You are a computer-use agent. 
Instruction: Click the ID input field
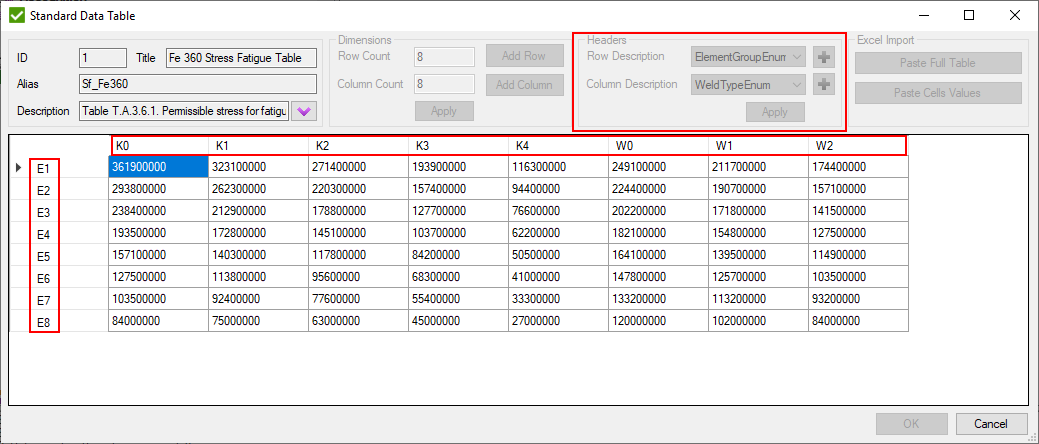103,58
